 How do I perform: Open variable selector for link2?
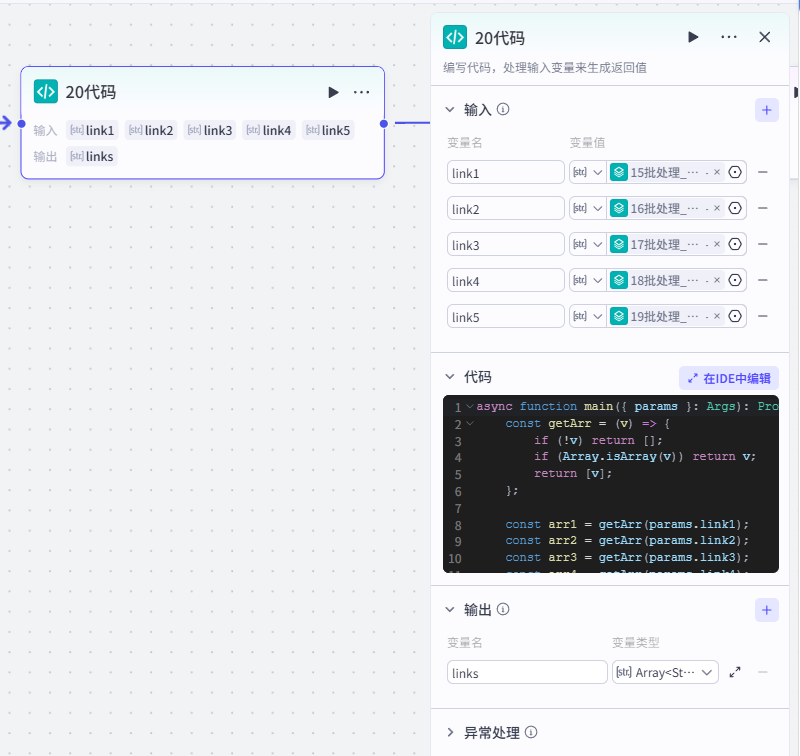tap(735, 208)
